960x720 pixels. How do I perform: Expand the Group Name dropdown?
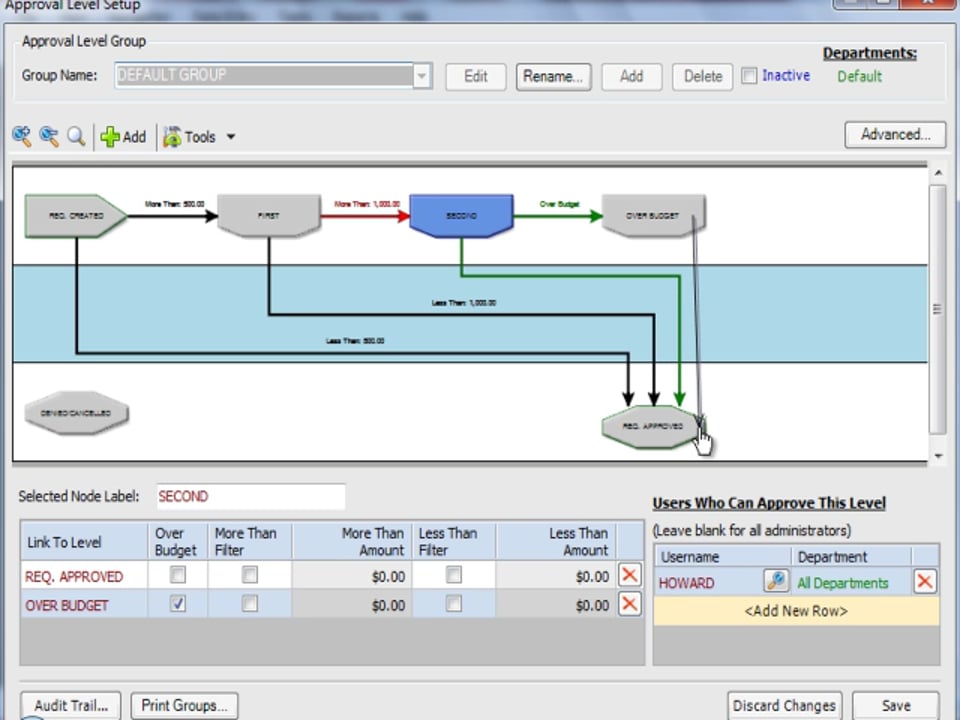[x=422, y=76]
